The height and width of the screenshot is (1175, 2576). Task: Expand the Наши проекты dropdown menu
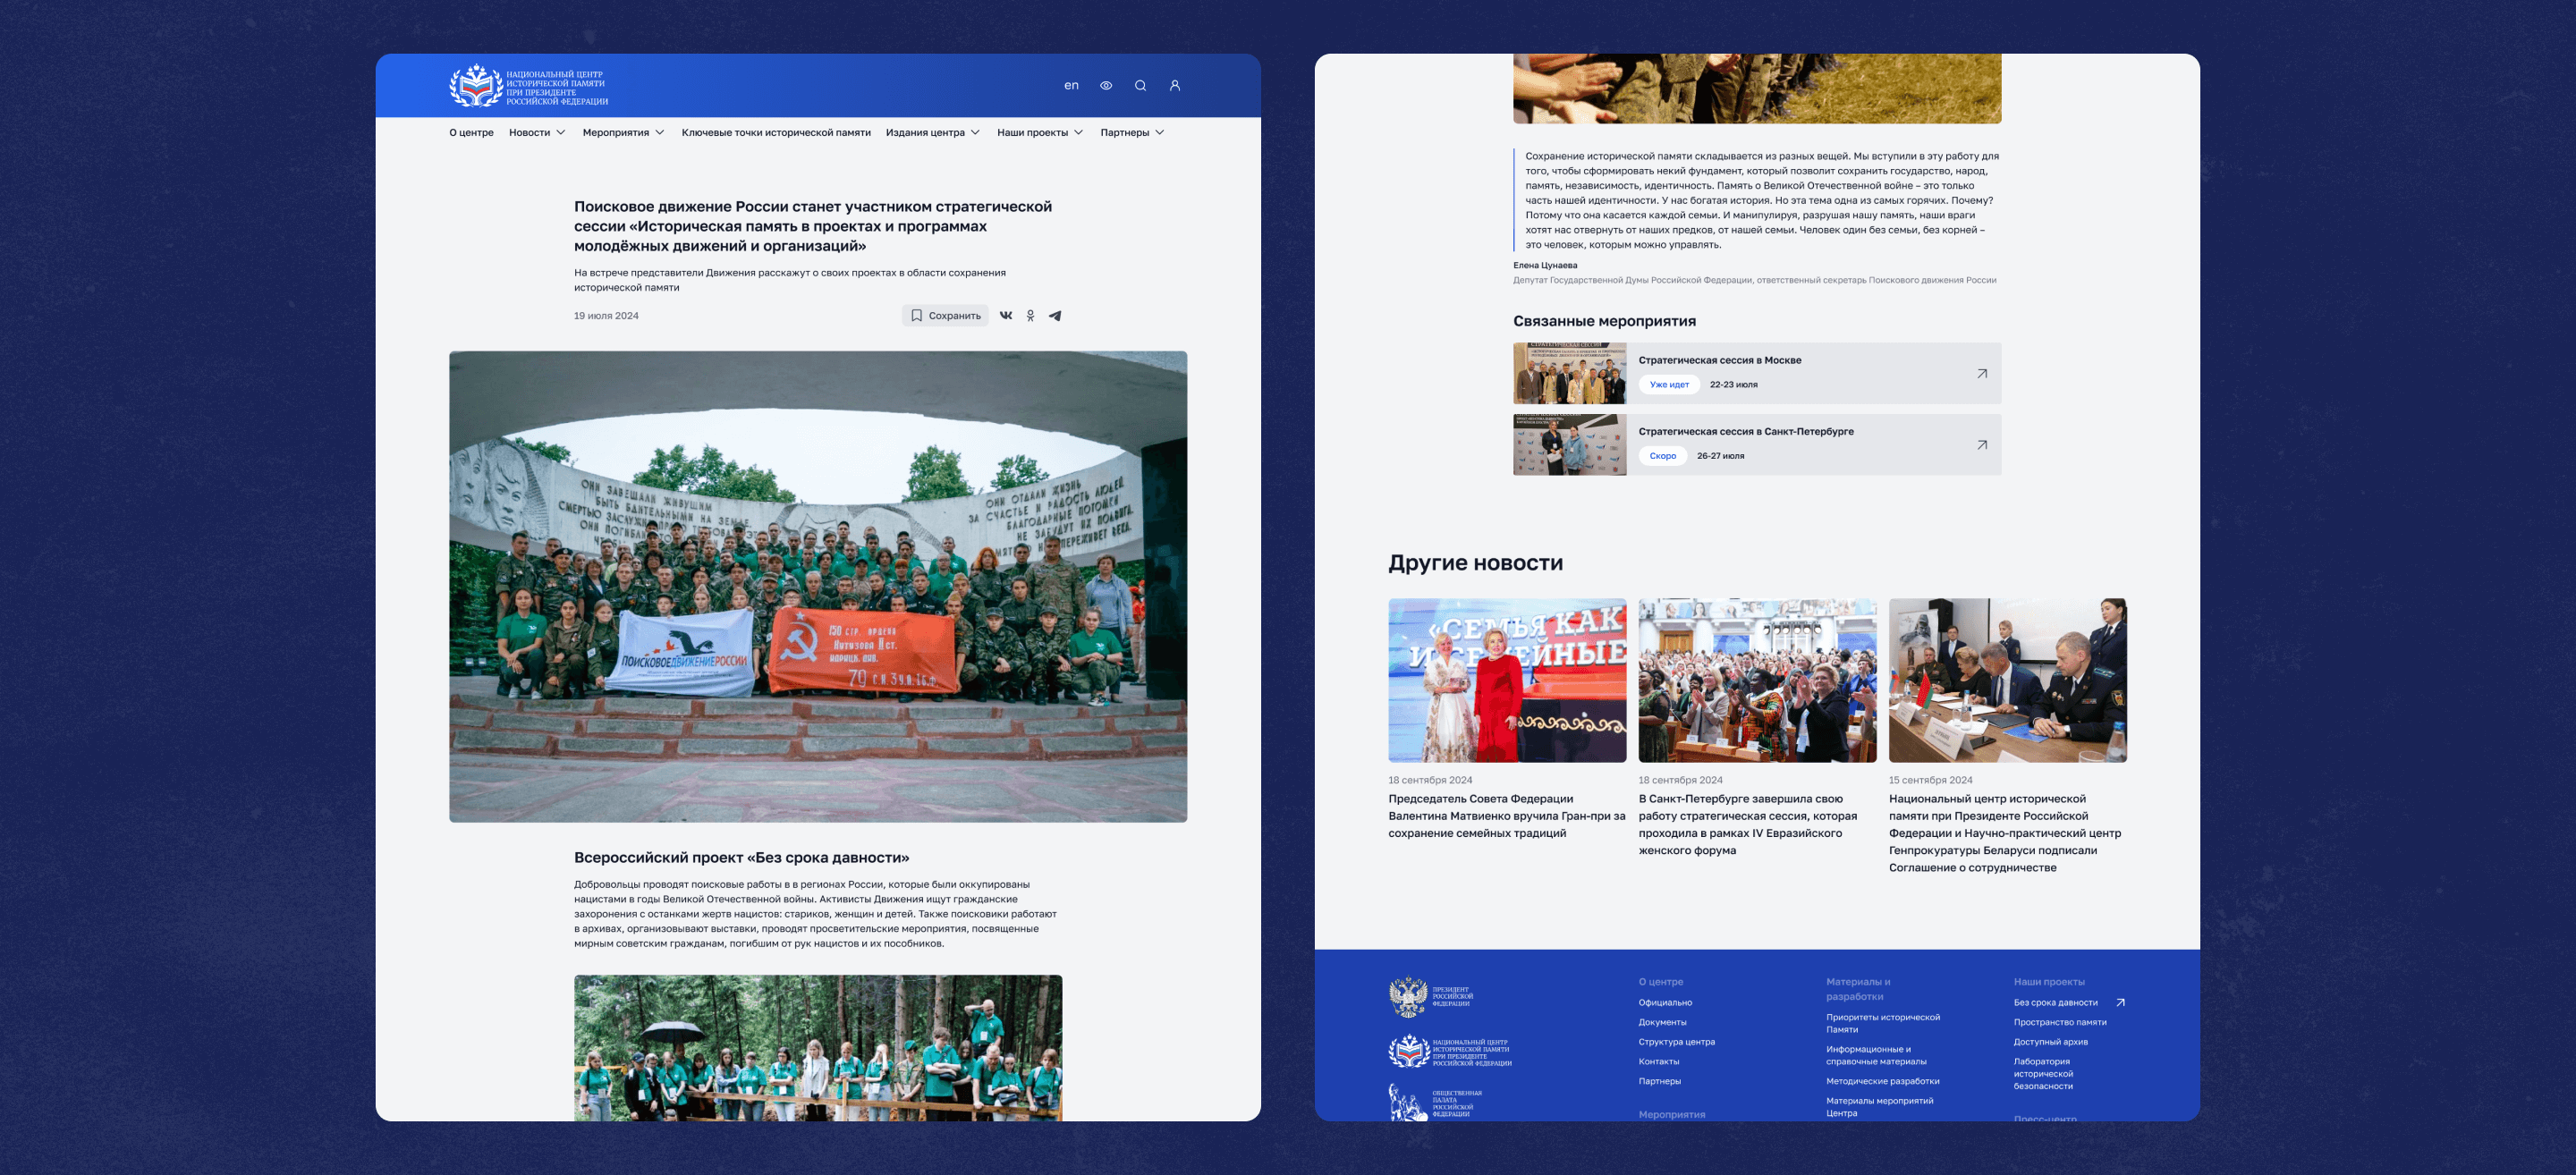click(x=1040, y=133)
